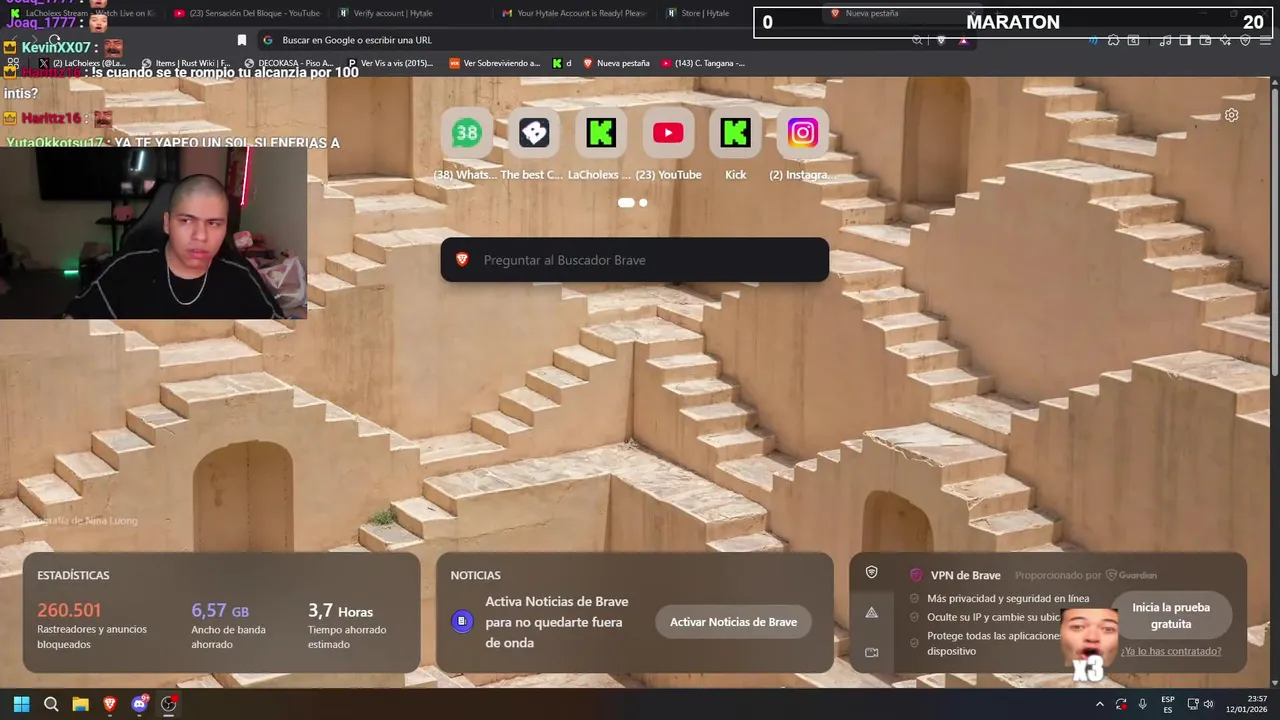Click the 'ESTADÍSTICAS' card title
The image size is (1280, 720).
click(73, 575)
